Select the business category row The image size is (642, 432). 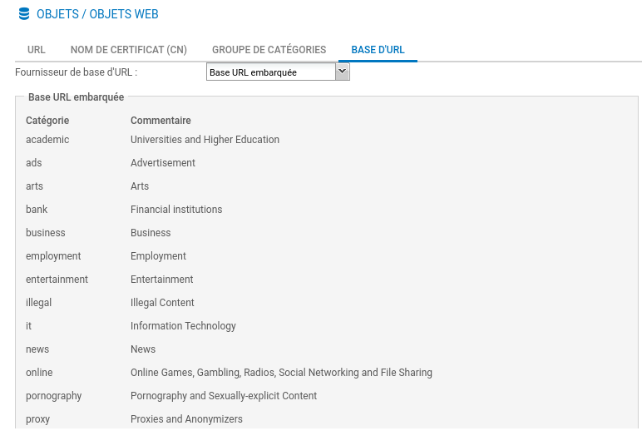pyautogui.click(x=45, y=233)
